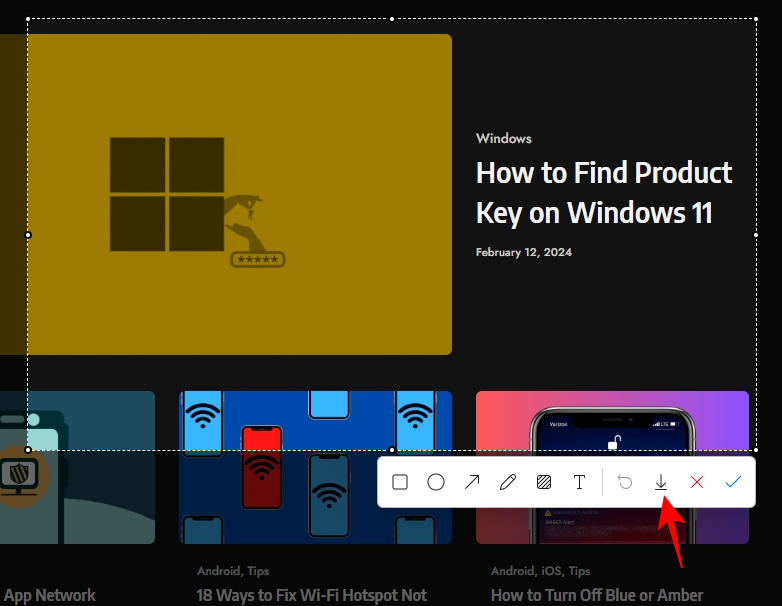Click the left-middle selection edge handle
The width and height of the screenshot is (782, 606).
[28, 235]
